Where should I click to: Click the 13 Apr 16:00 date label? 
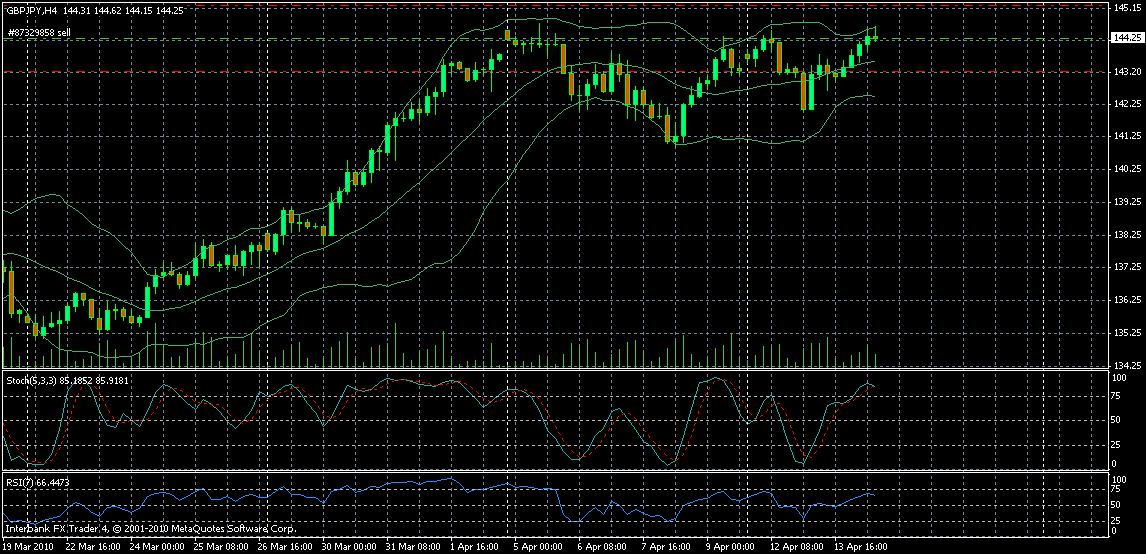point(859,547)
